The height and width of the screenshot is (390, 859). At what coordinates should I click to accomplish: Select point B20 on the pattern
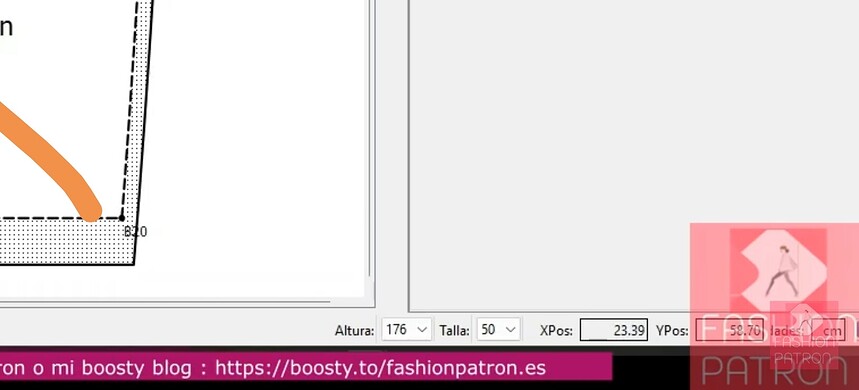click(122, 219)
